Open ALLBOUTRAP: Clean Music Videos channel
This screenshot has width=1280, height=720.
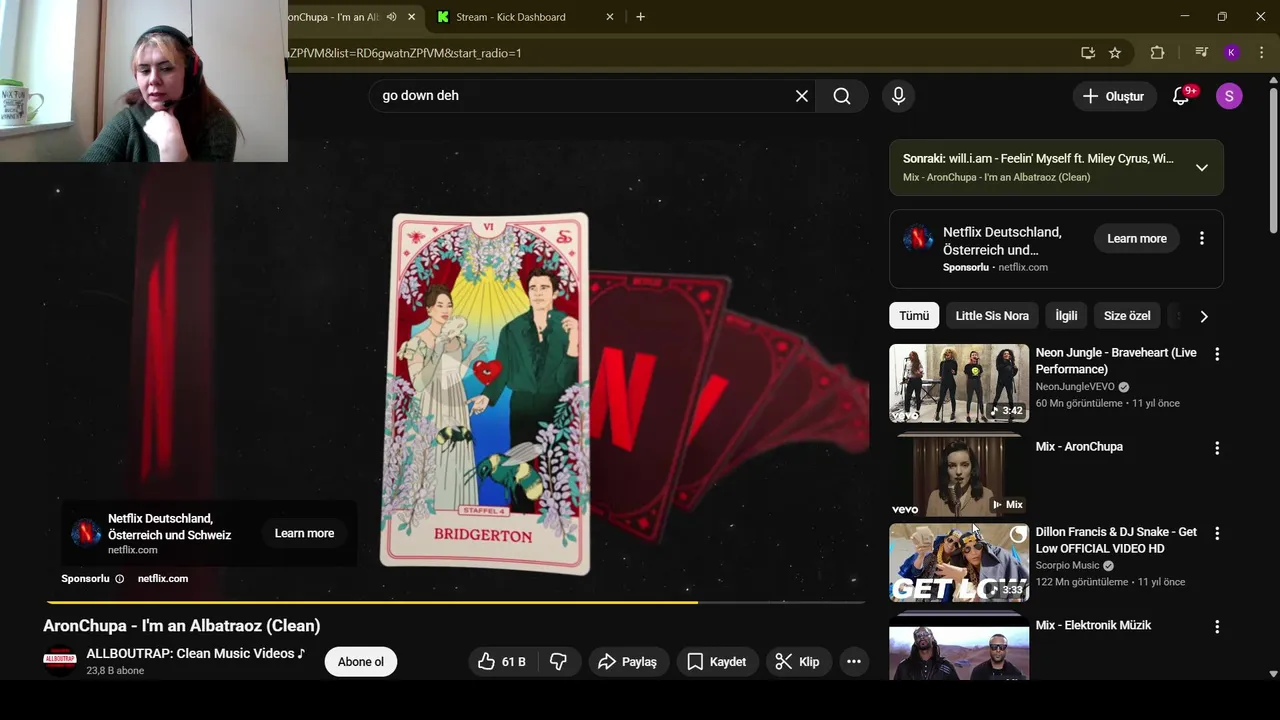[195, 653]
